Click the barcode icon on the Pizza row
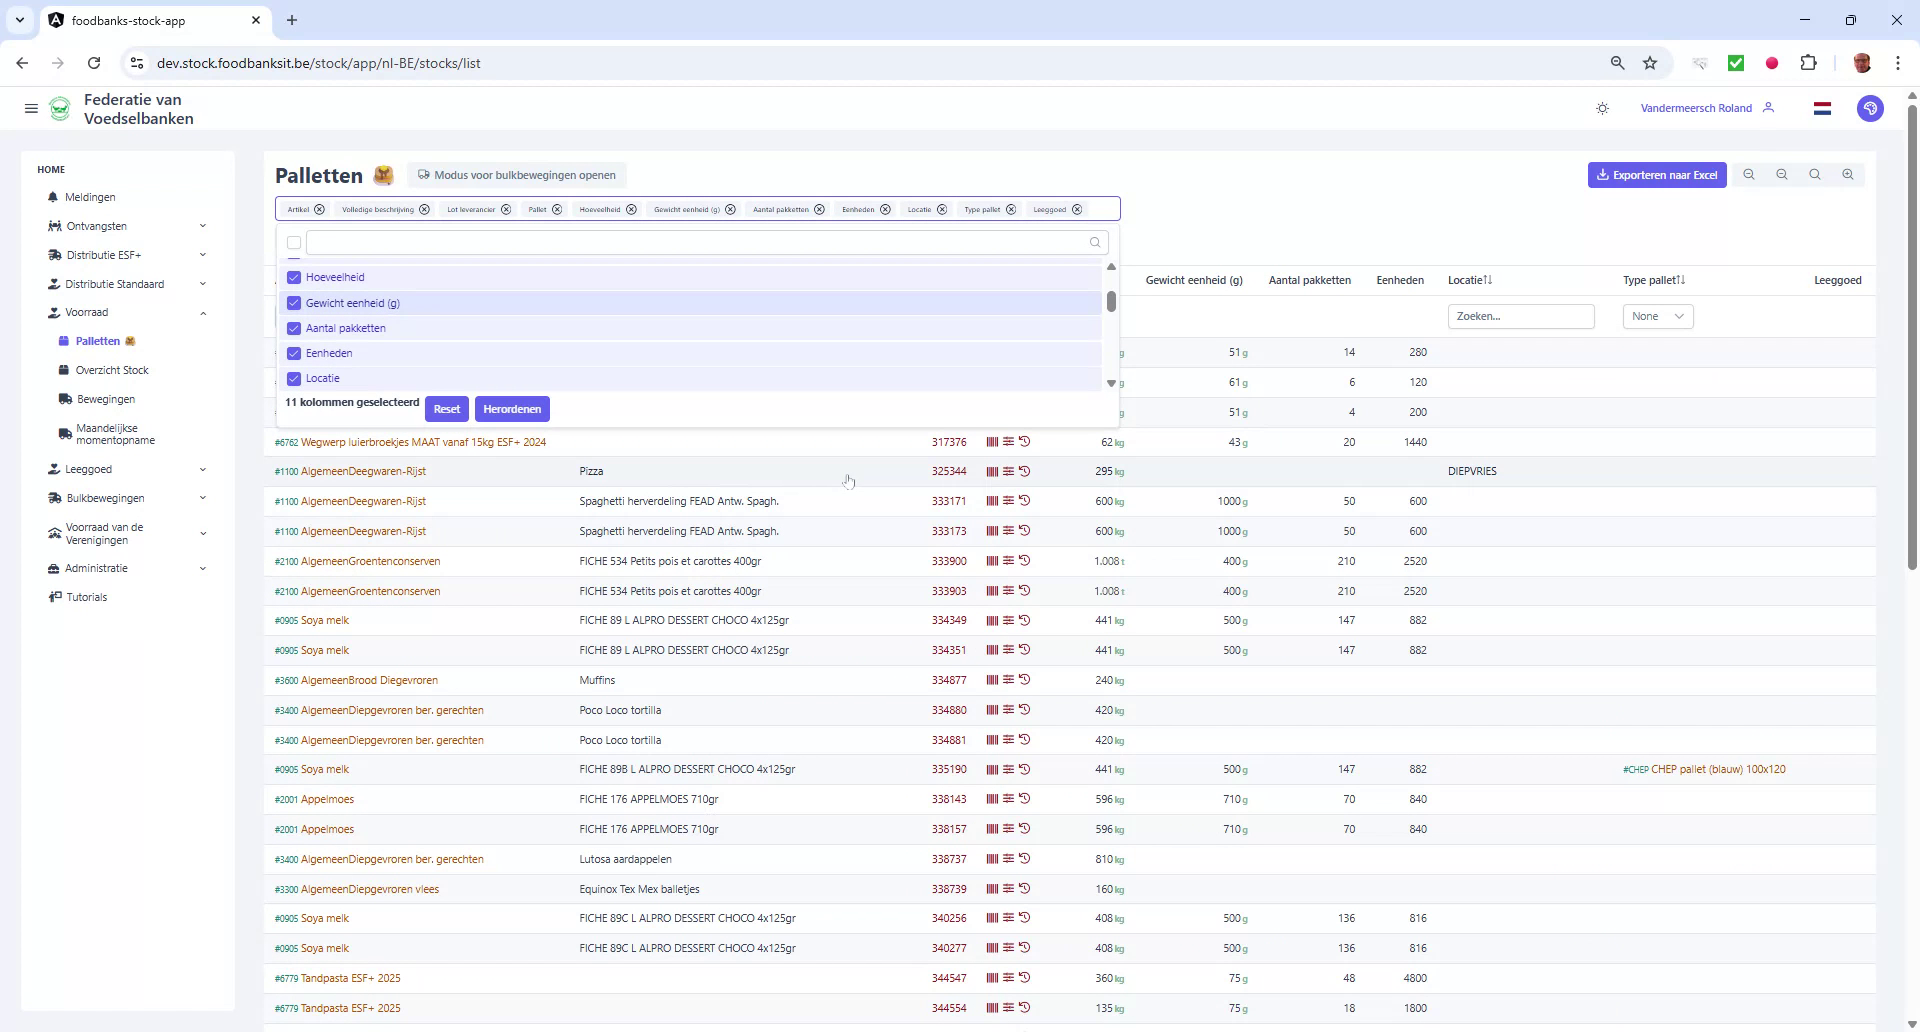This screenshot has width=1920, height=1032. pos(991,471)
